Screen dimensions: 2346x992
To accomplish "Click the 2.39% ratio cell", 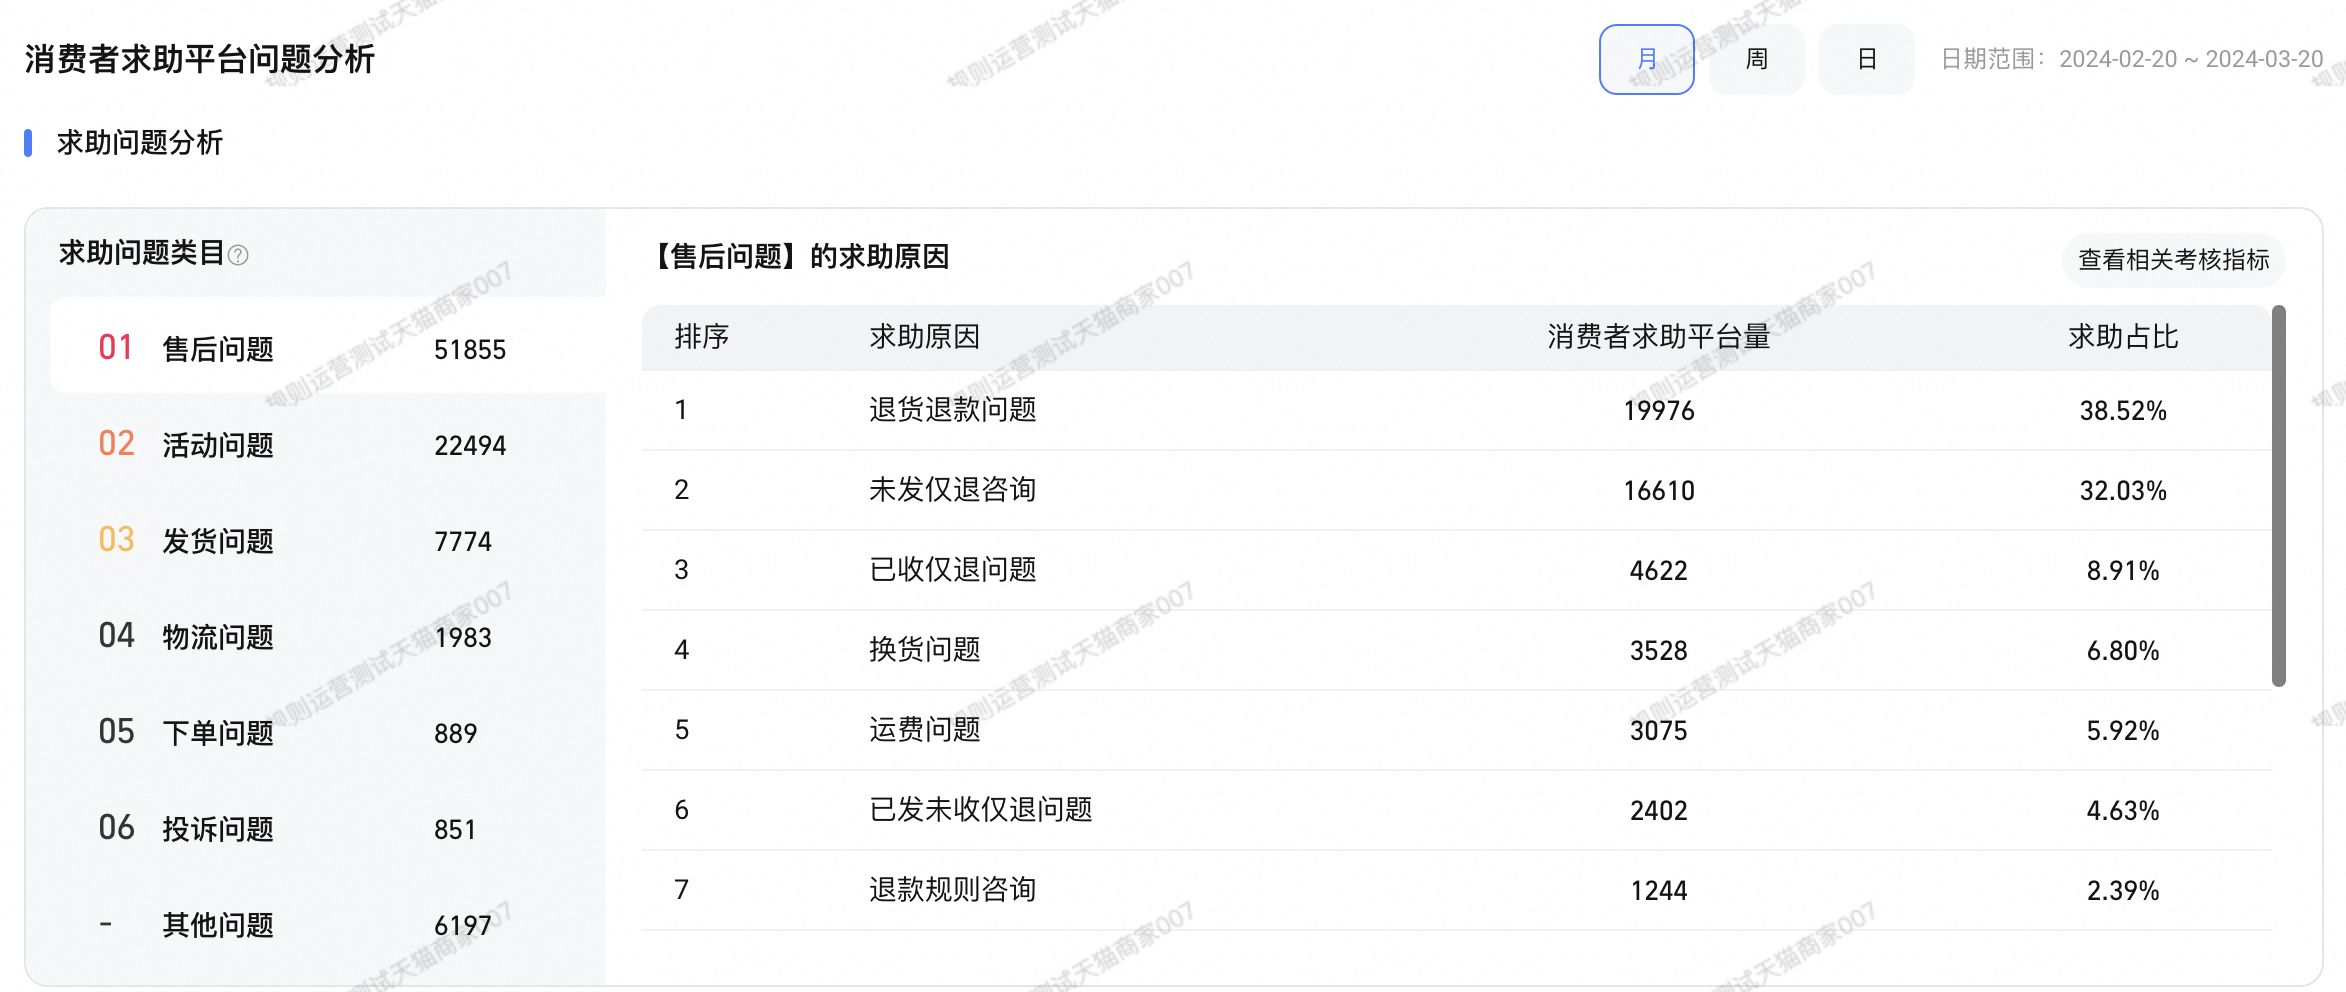I will 2123,891.
